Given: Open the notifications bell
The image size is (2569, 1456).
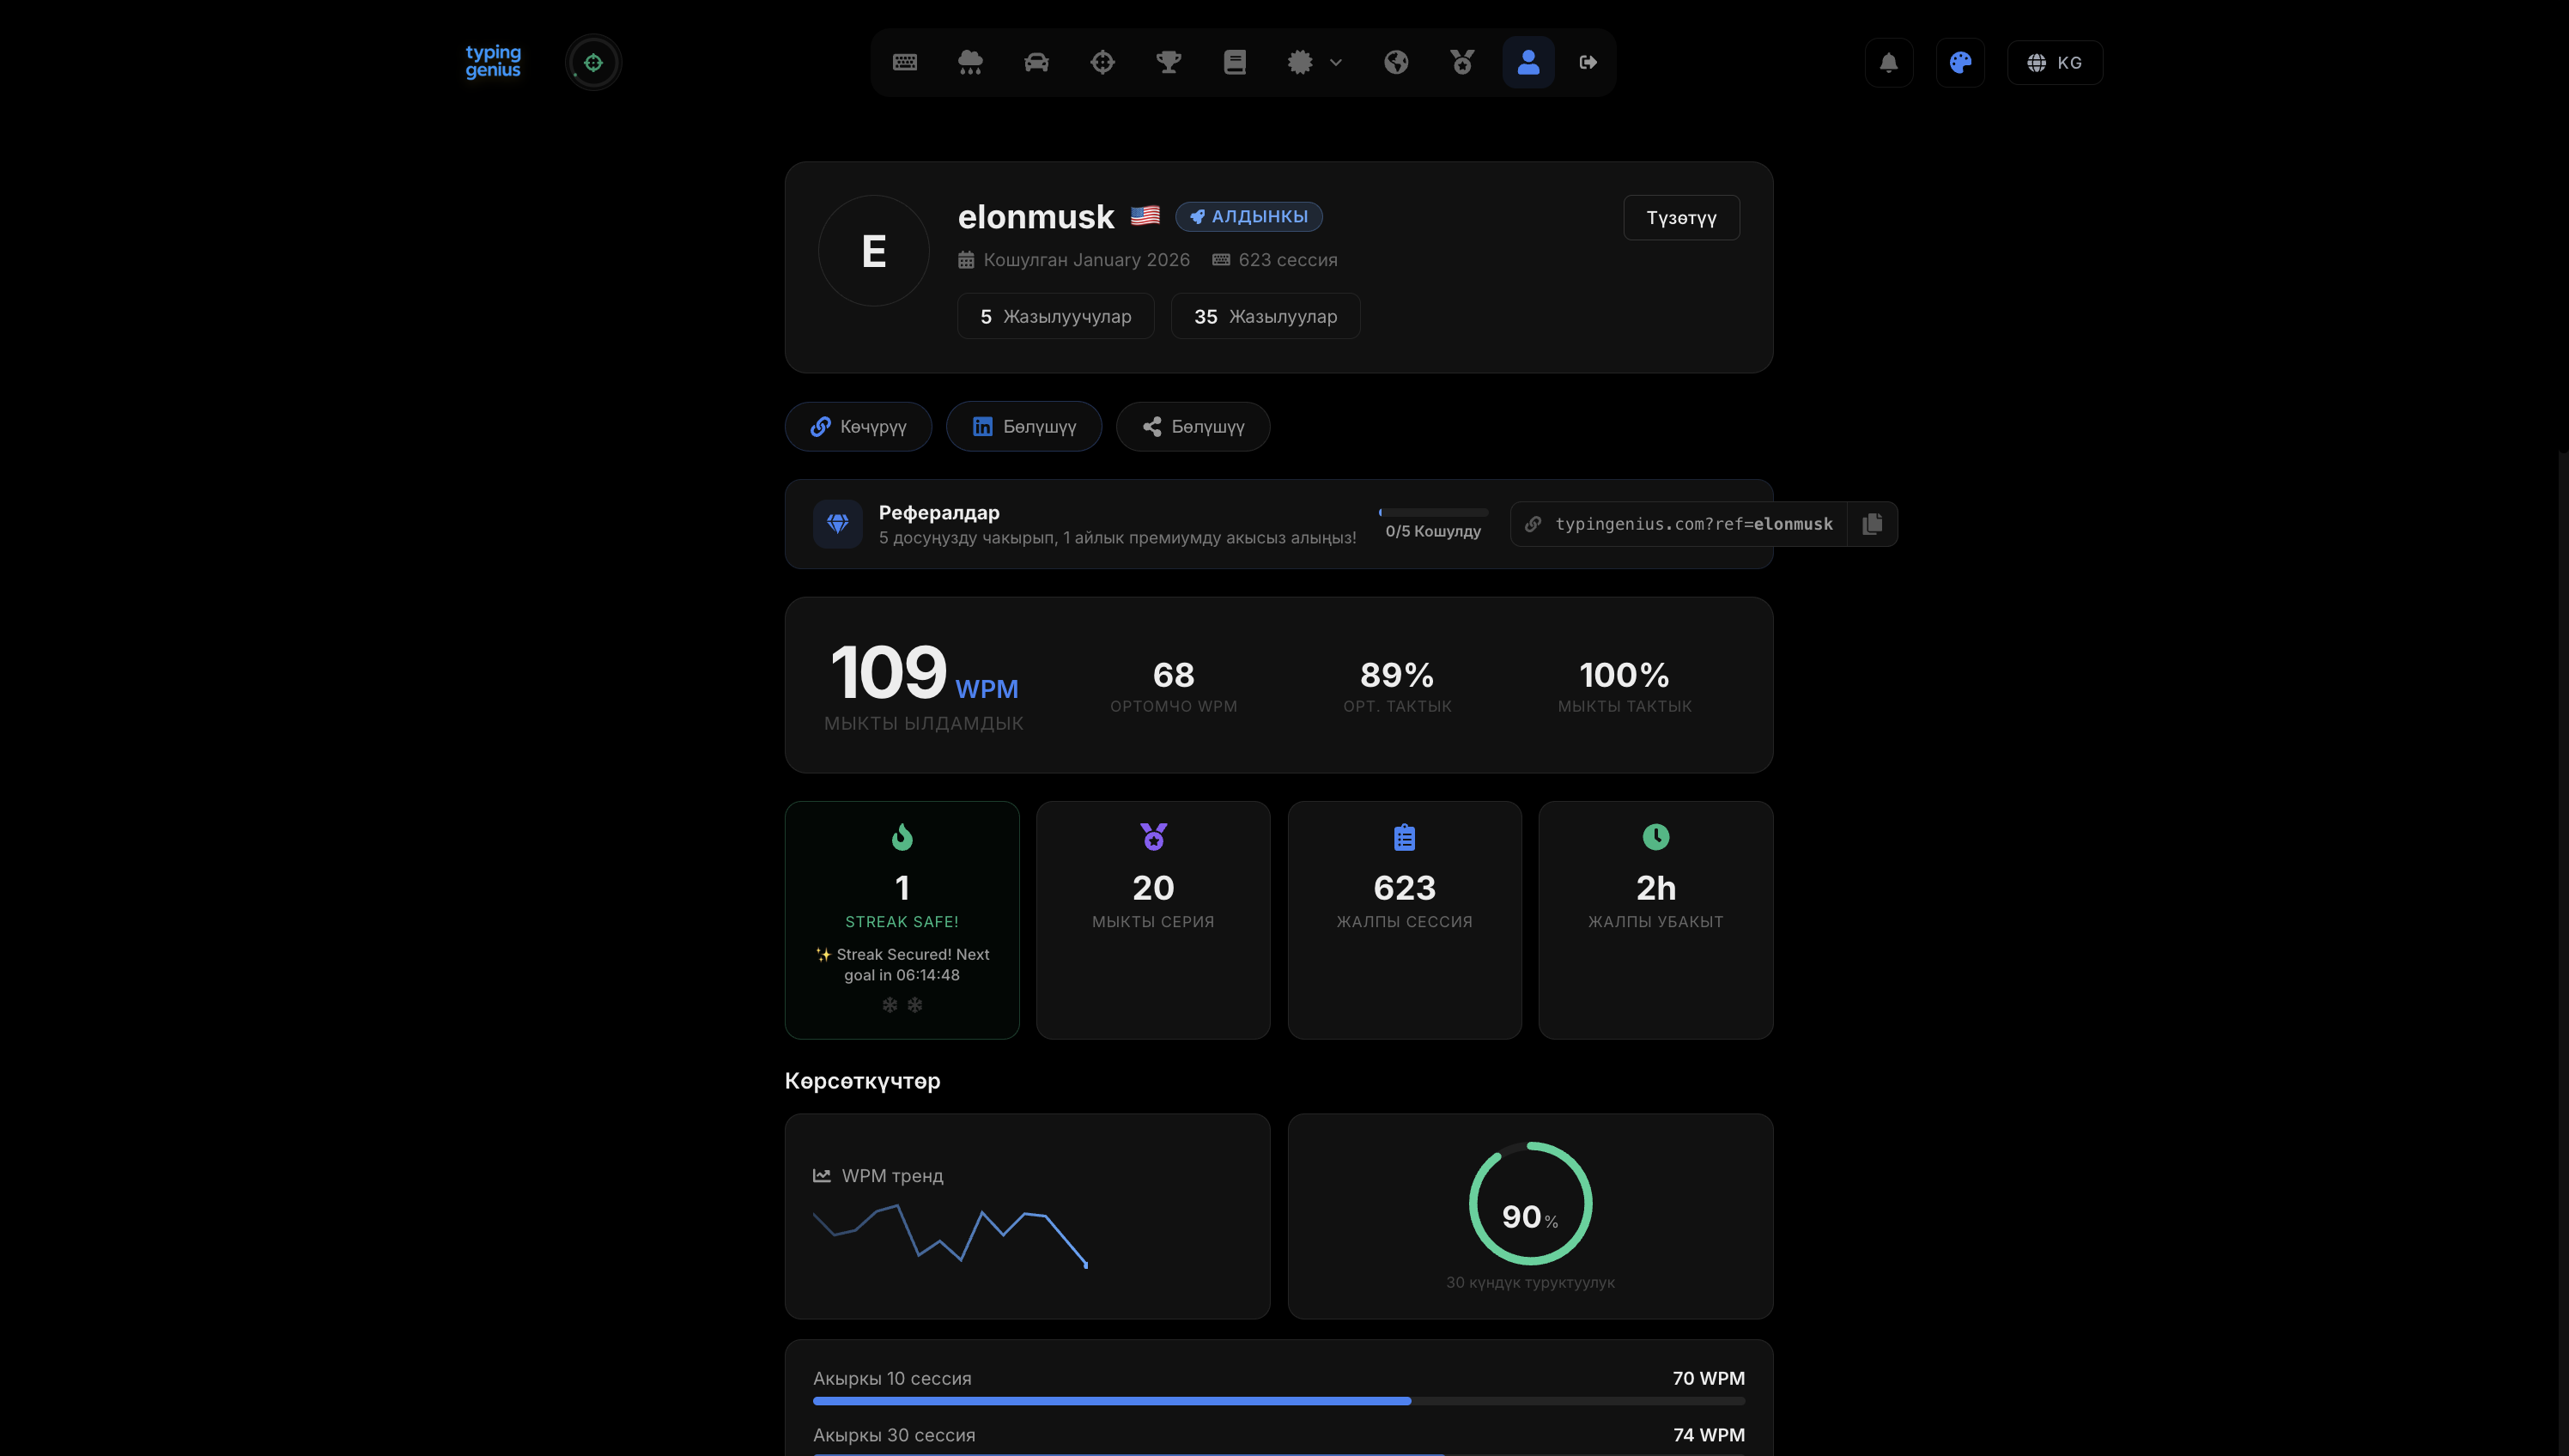Looking at the screenshot, I should [1888, 63].
